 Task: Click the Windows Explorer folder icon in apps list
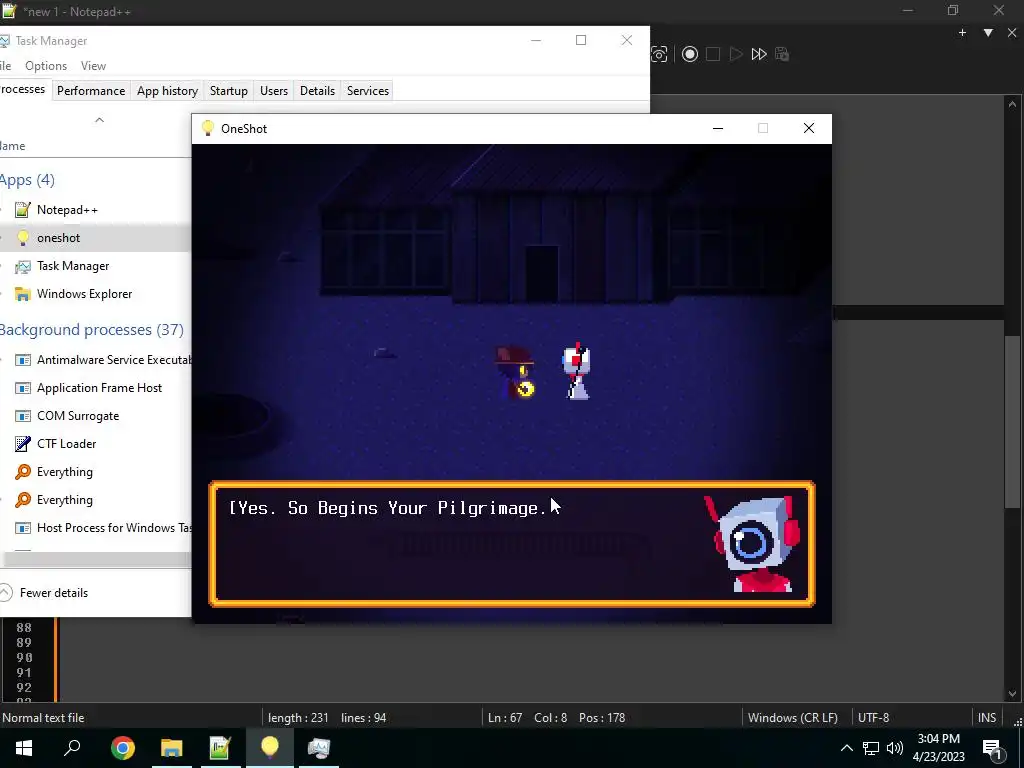point(23,294)
